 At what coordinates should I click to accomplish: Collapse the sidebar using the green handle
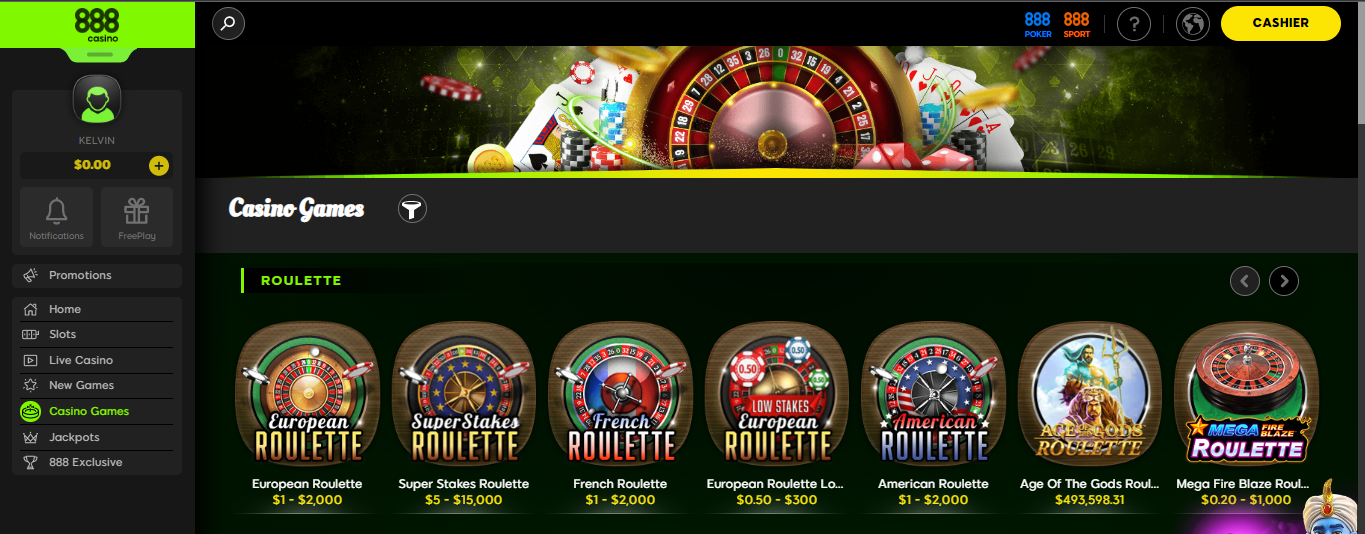click(97, 54)
